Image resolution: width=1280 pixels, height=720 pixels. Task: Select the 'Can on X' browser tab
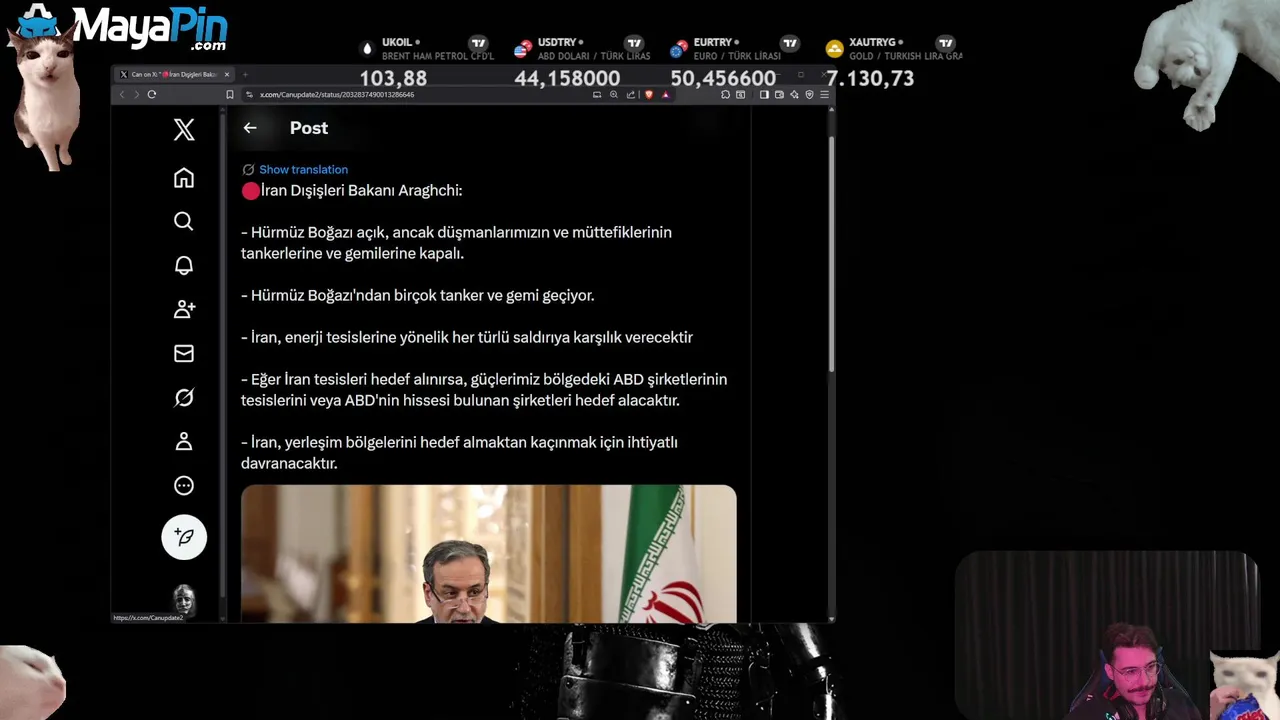pos(172,75)
